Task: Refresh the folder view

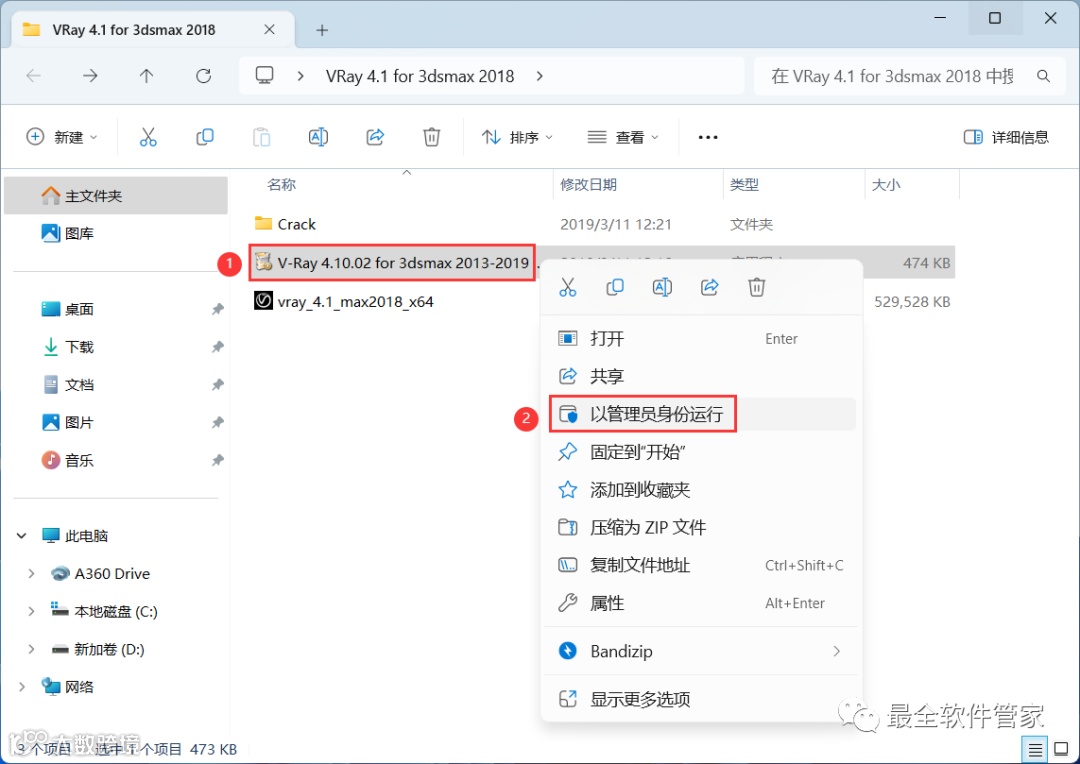Action: (x=203, y=76)
